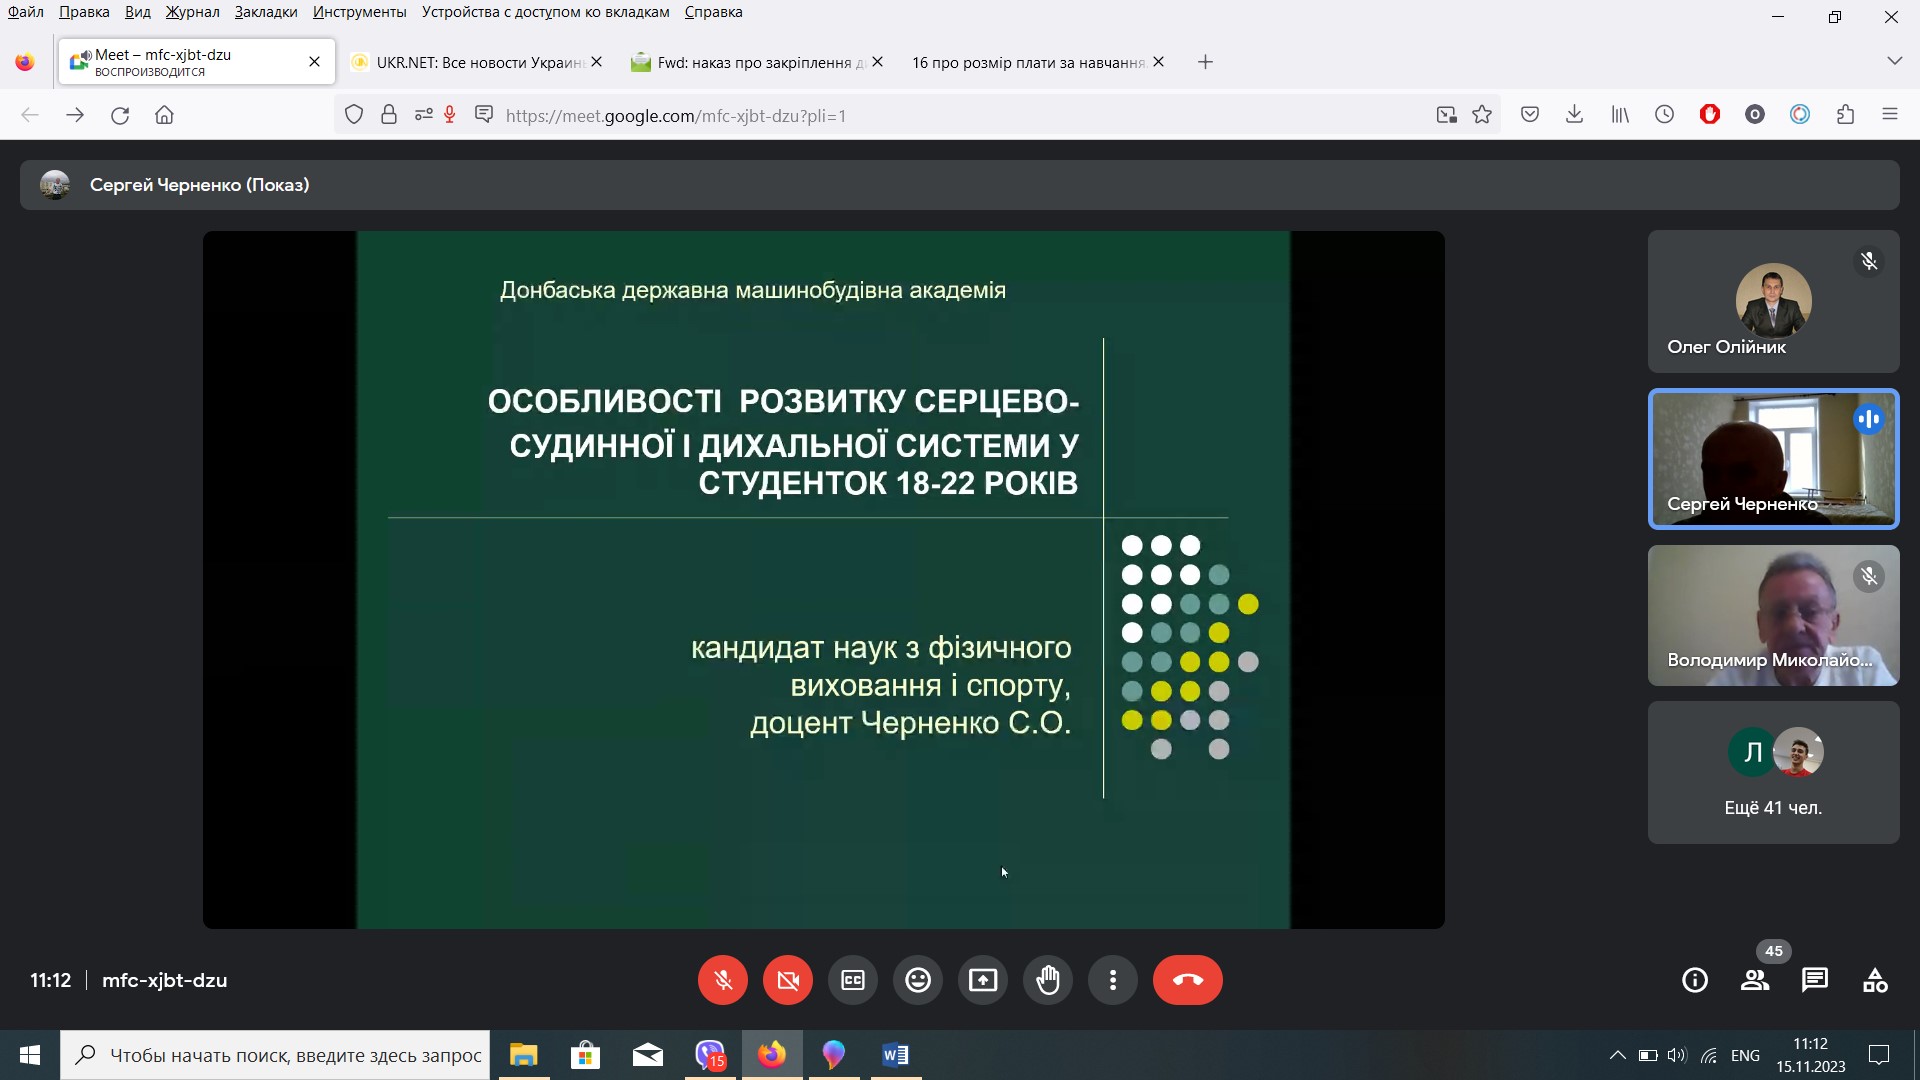Click Сергей Черненко (Показ) presentation header
Image resolution: width=1920 pixels, height=1080 pixels.
(960, 185)
